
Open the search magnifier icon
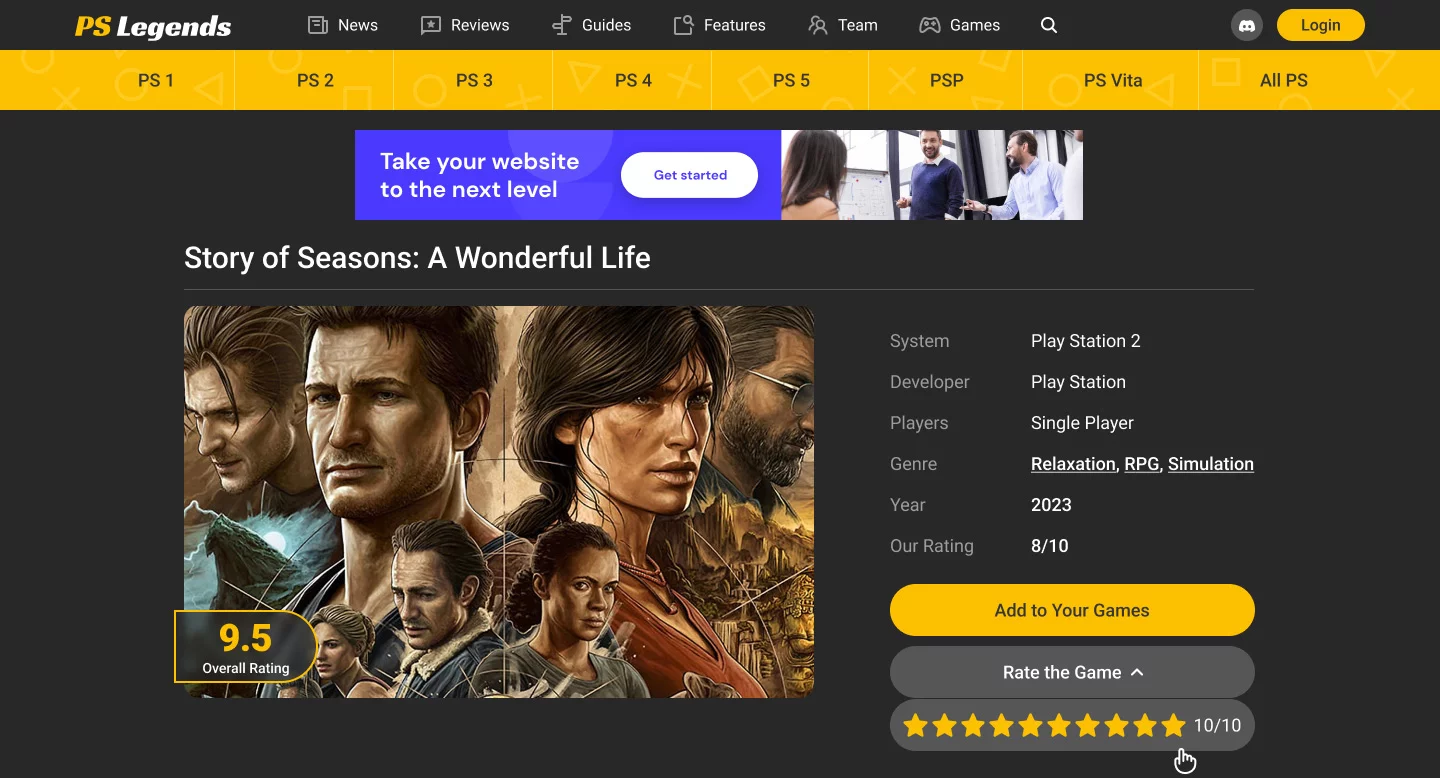pos(1049,25)
